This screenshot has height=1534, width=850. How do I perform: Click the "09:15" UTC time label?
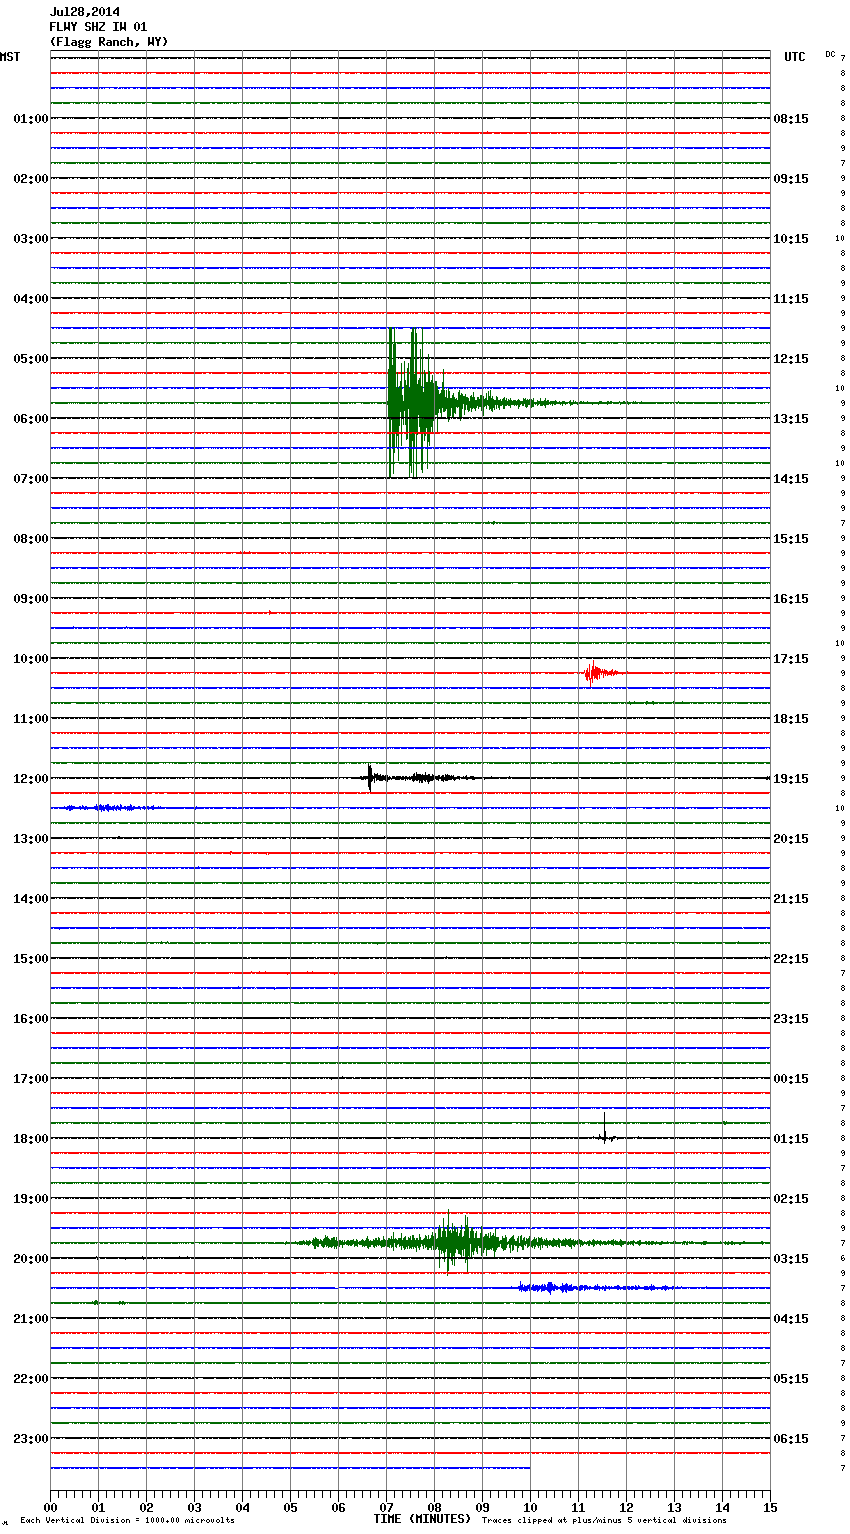(791, 179)
